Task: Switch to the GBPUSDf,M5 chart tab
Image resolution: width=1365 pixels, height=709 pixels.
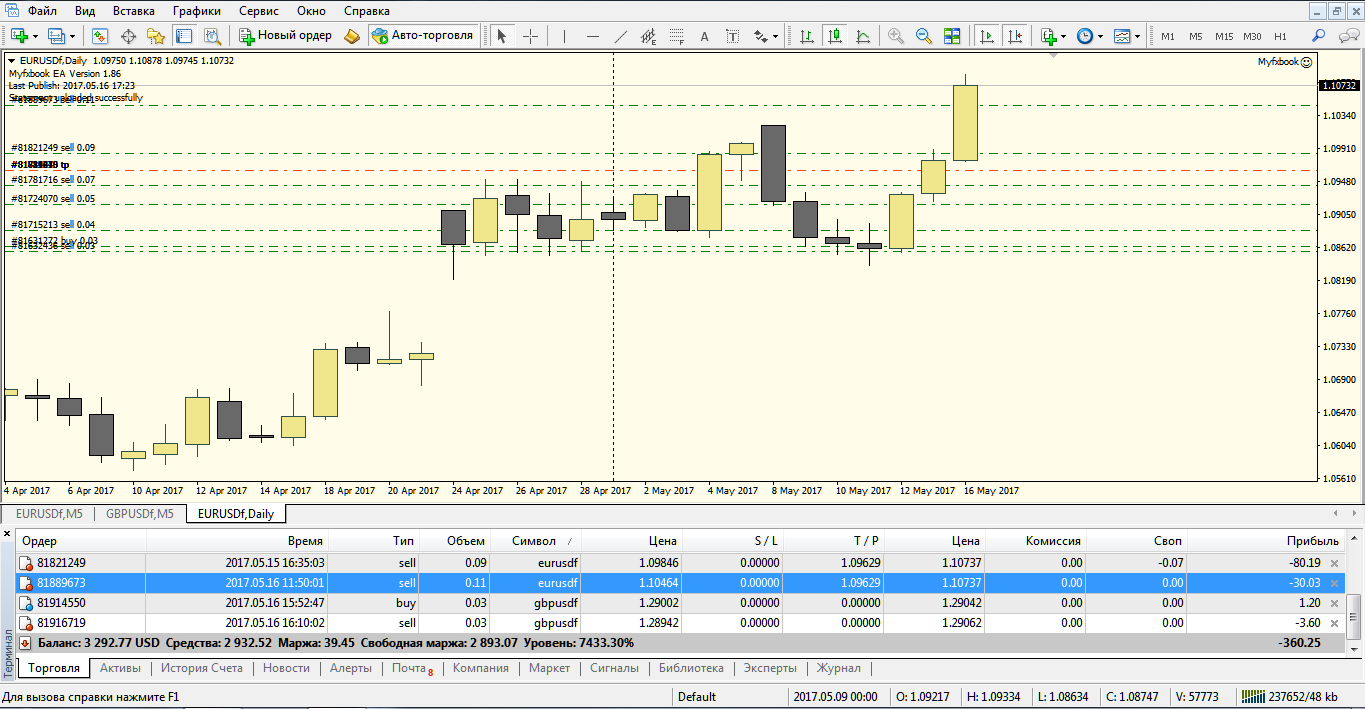Action: coord(140,514)
